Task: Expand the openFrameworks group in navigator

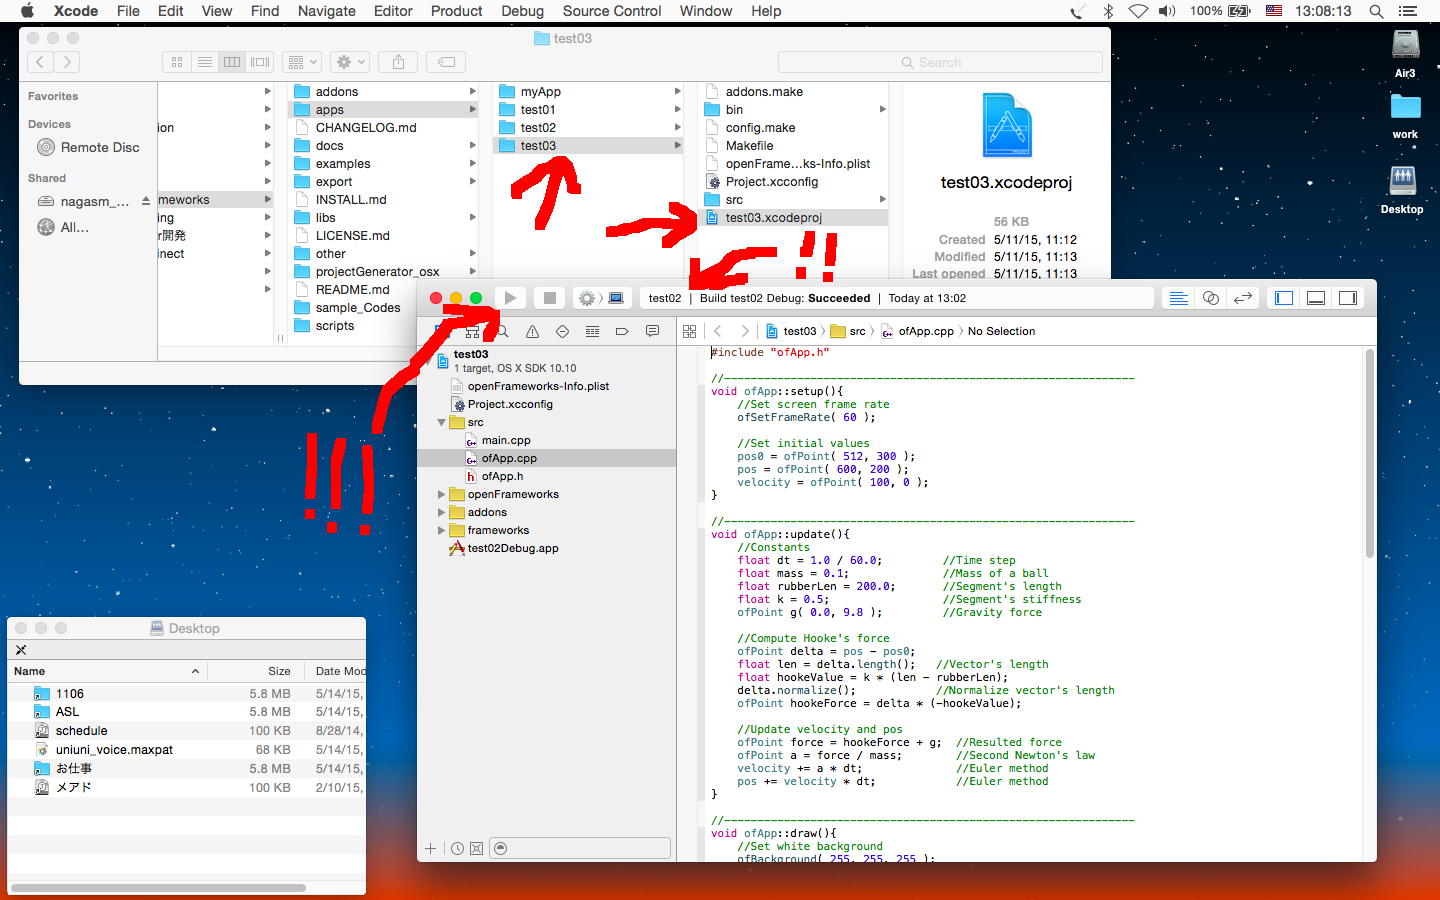Action: (x=441, y=494)
